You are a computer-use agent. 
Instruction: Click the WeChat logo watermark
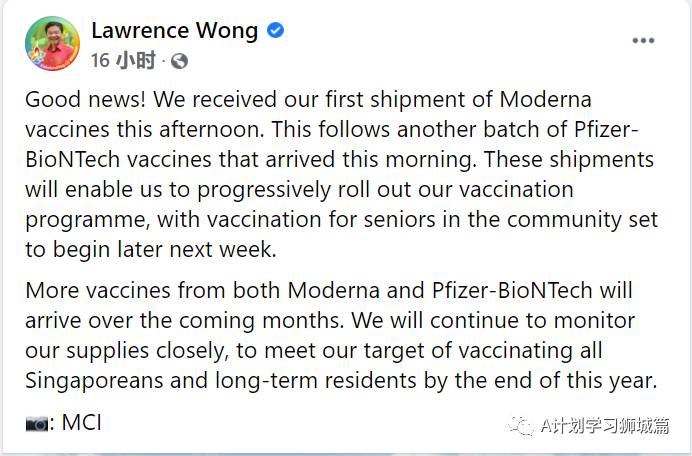(x=521, y=426)
